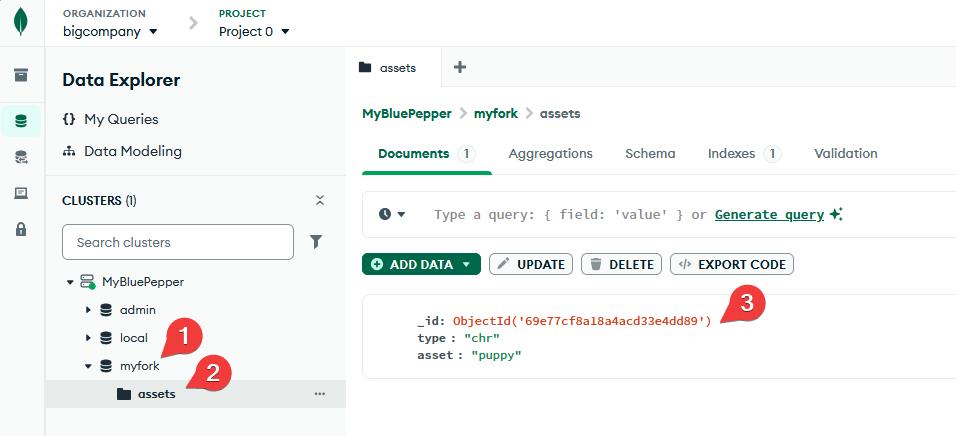Click the admin database icon

pyautogui.click(x=106, y=310)
